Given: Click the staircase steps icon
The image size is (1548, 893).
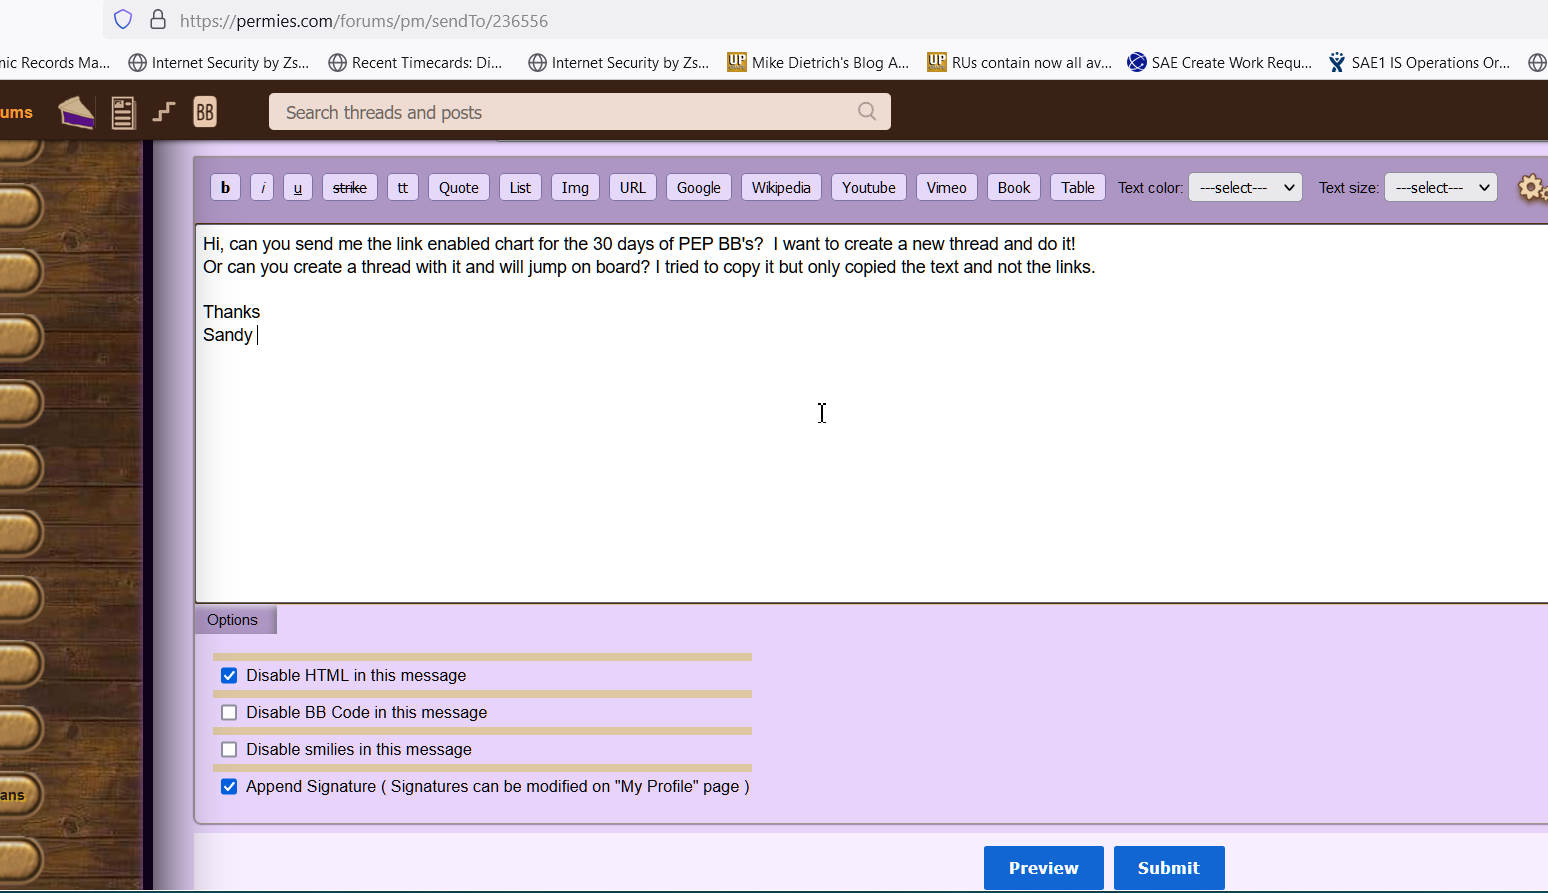Looking at the screenshot, I should pos(164,112).
